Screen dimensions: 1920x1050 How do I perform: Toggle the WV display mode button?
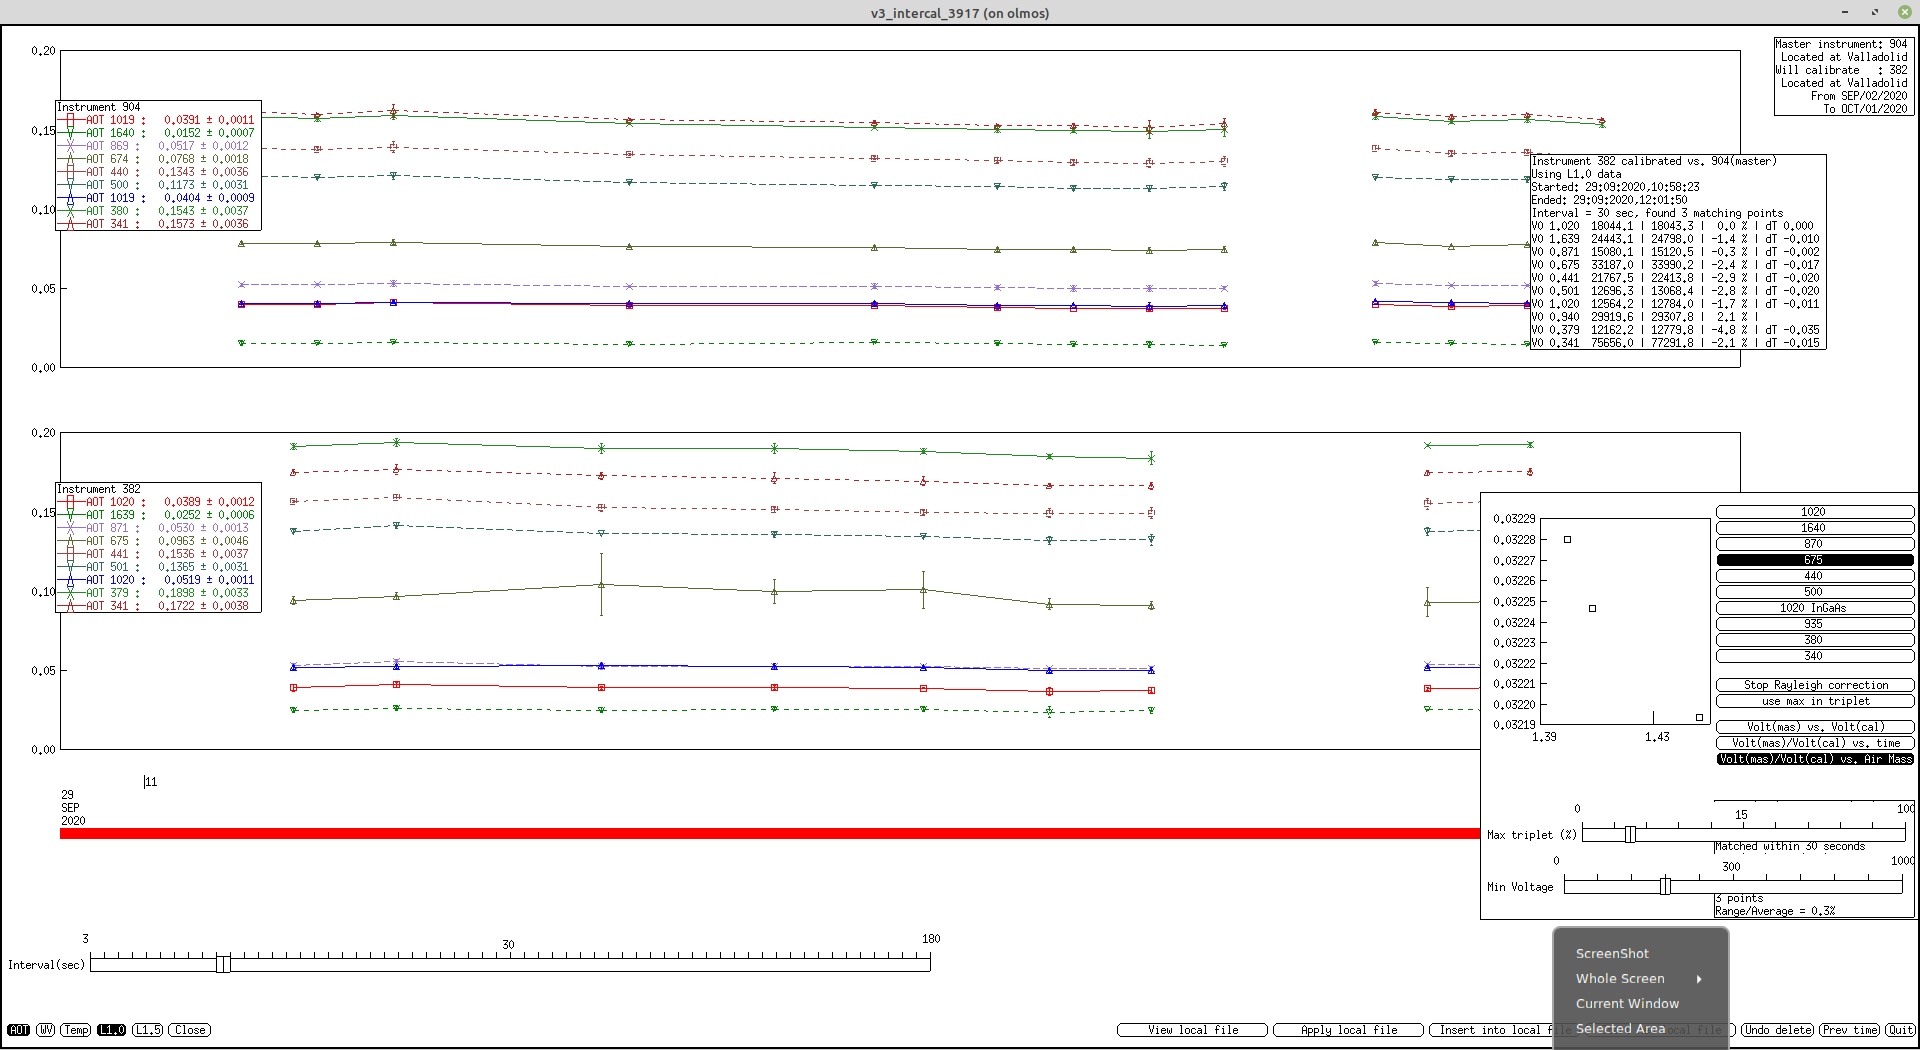(x=46, y=1030)
